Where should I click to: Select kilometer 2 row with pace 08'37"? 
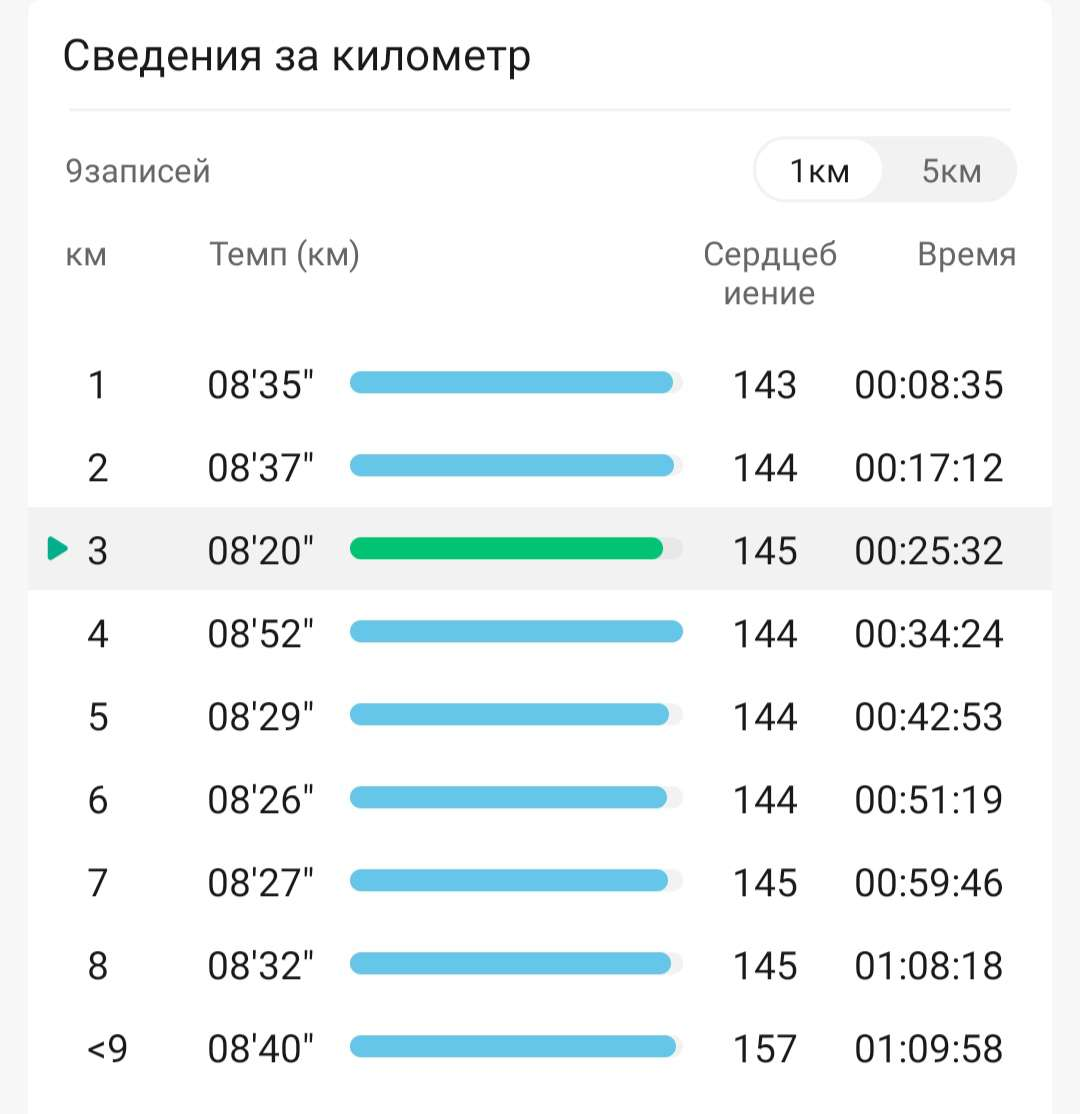[x=540, y=467]
